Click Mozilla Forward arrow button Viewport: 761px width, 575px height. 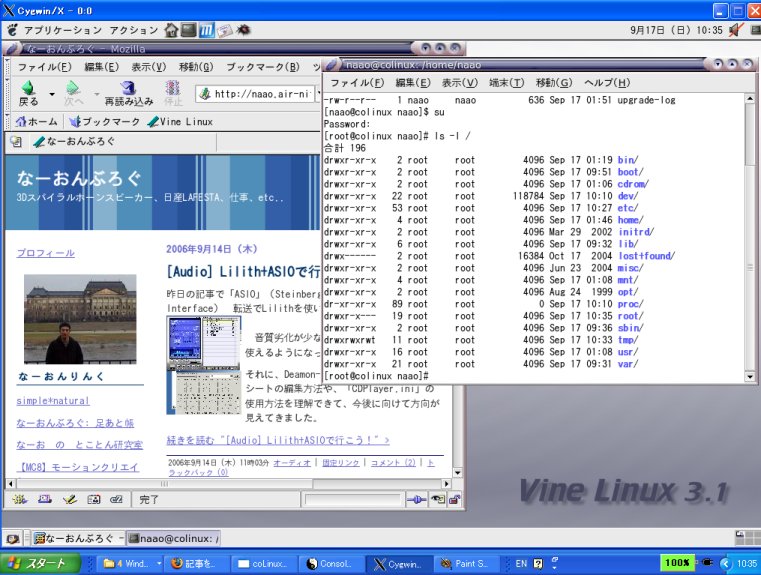73,94
